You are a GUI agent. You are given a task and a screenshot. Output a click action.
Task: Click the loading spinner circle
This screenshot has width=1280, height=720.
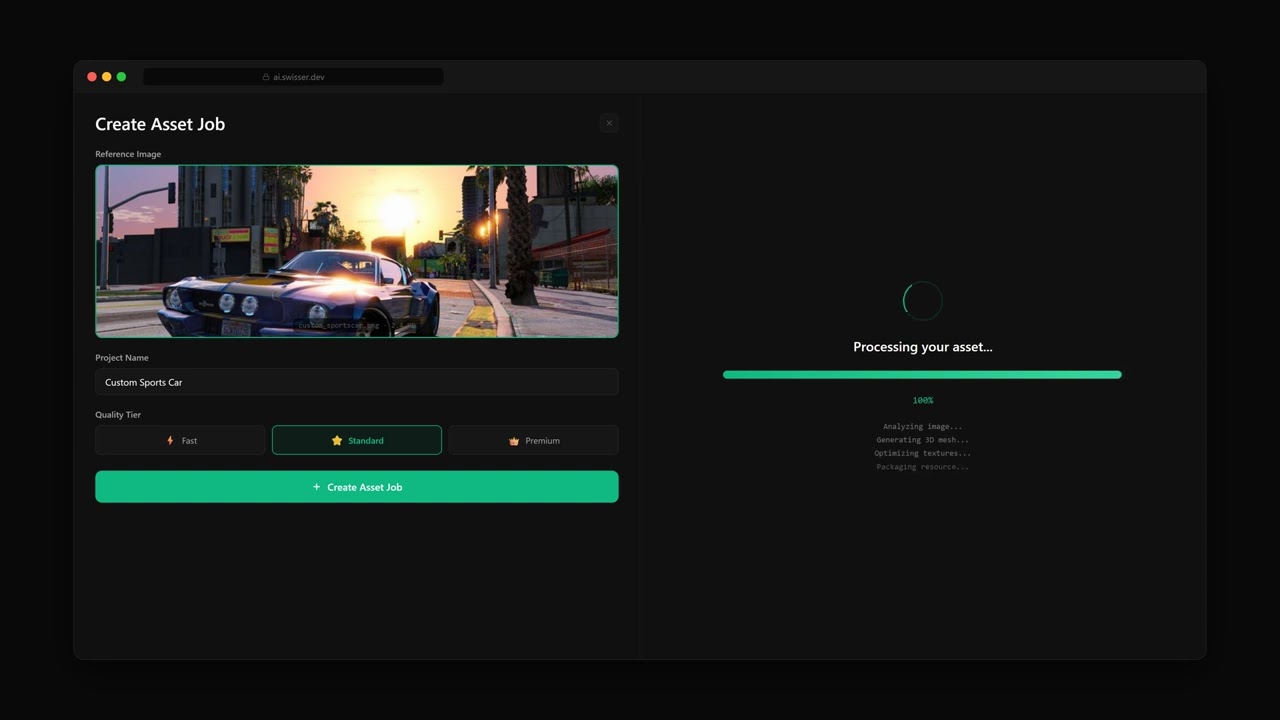(x=922, y=300)
